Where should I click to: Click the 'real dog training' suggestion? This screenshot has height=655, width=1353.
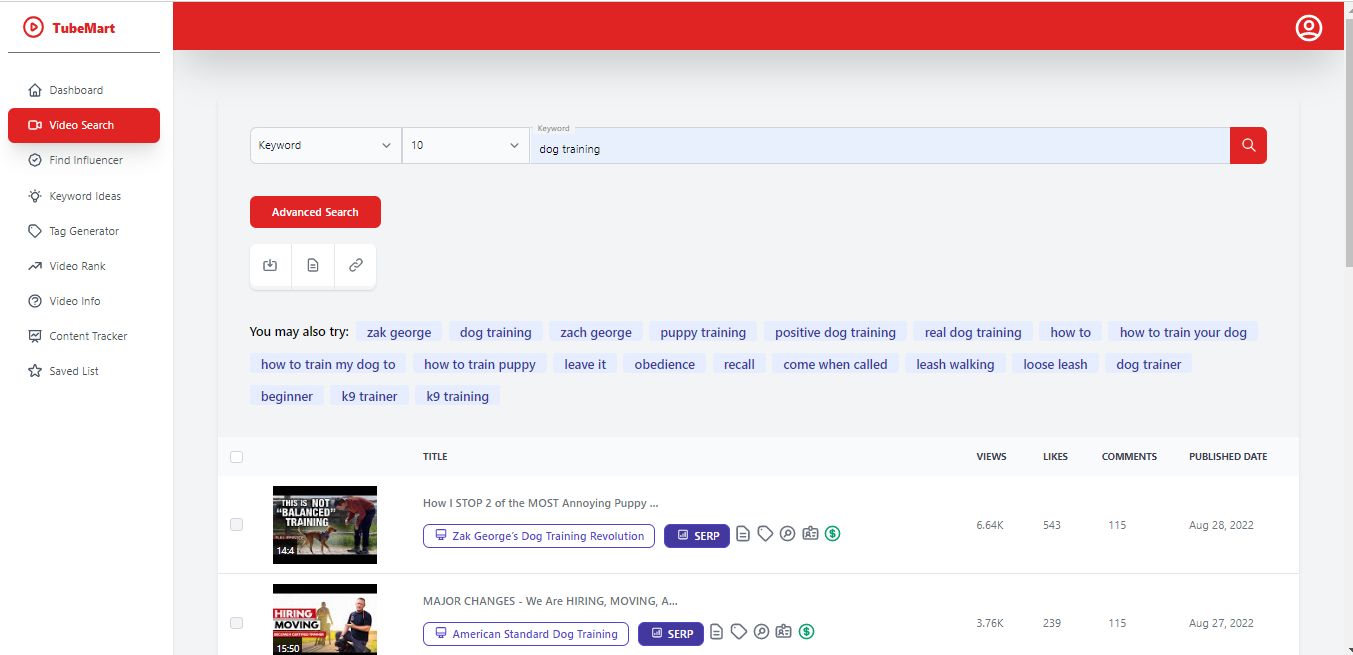973,332
